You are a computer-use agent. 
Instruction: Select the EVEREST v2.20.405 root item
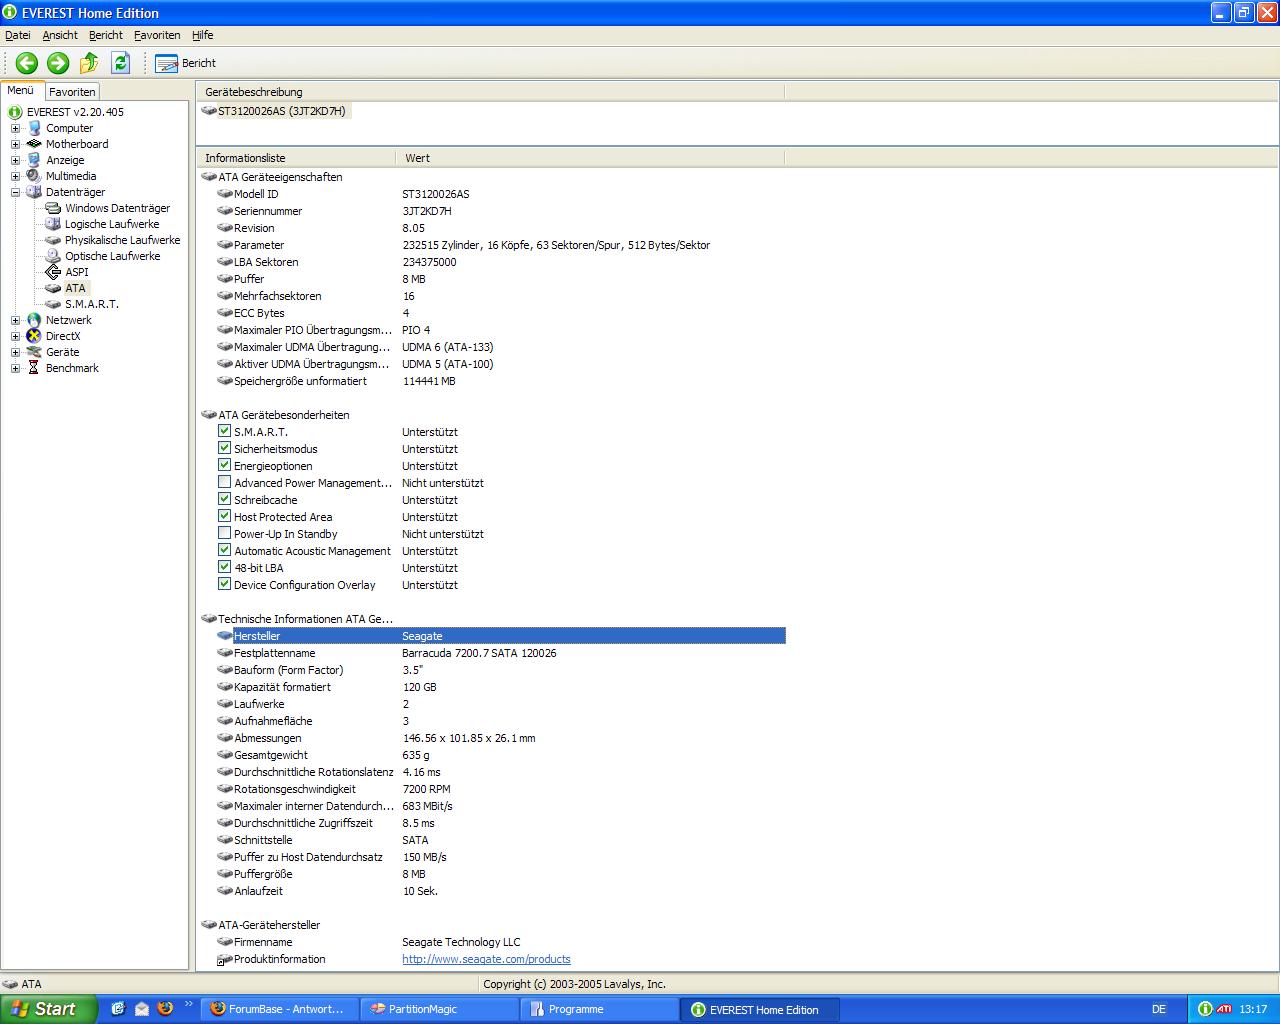point(75,112)
